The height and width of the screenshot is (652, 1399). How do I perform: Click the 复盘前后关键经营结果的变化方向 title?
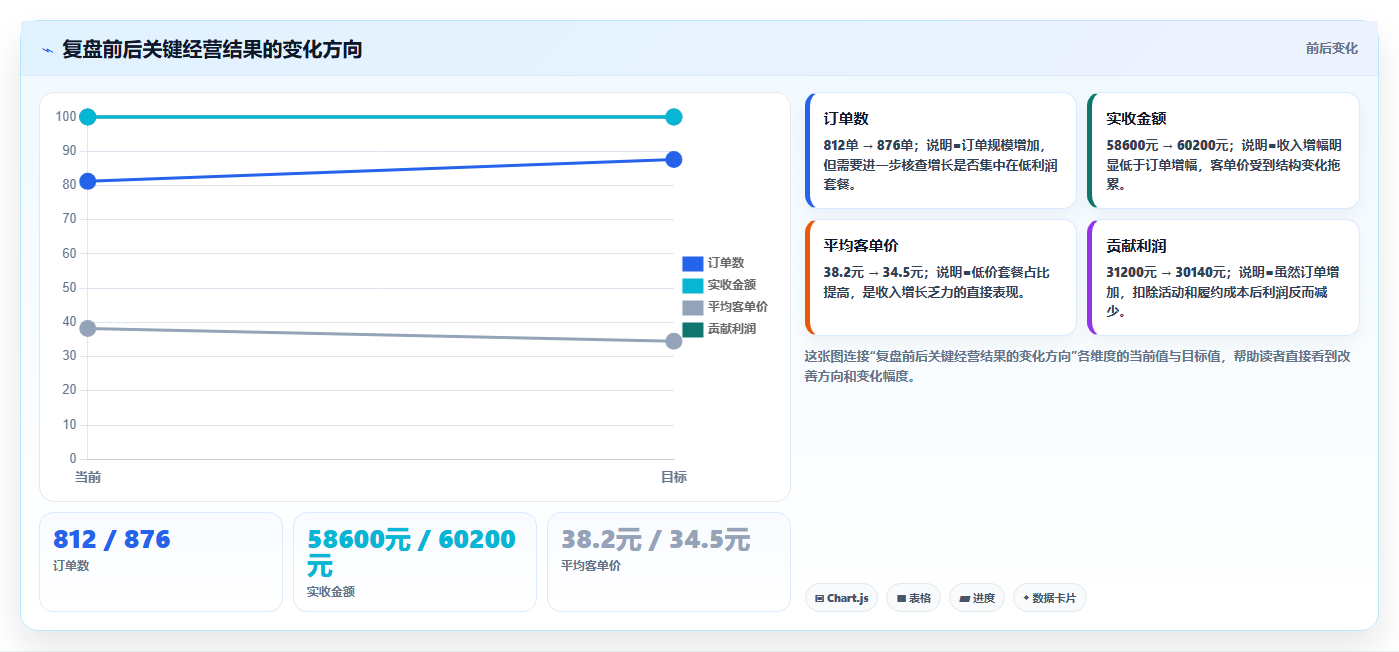tap(212, 49)
